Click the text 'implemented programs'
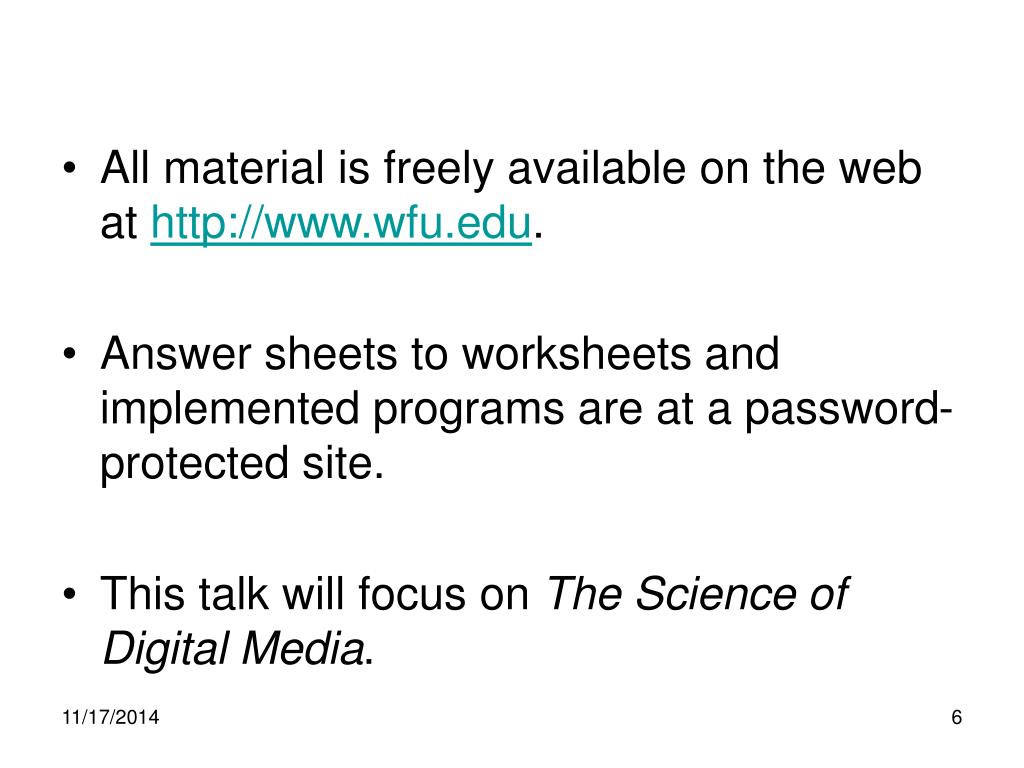Screen dimensions: 1024x768 [332, 411]
